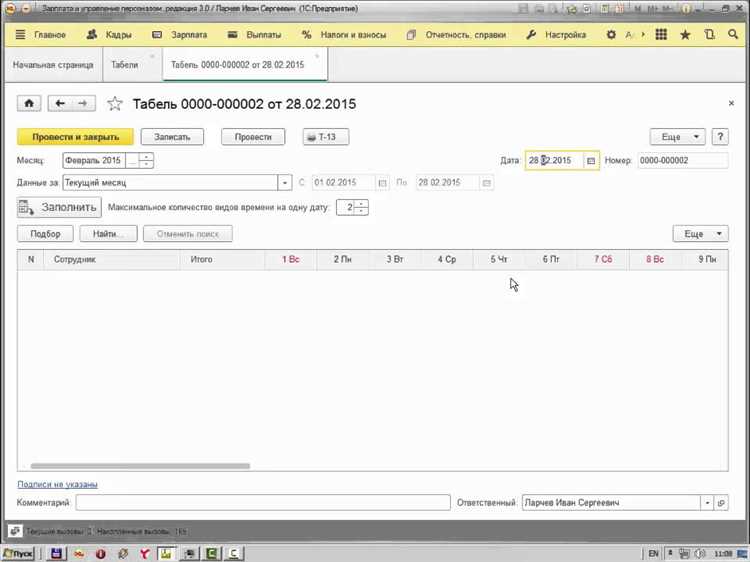Click the Провести и закрыть button
Image resolution: width=750 pixels, height=562 pixels.
76,137
